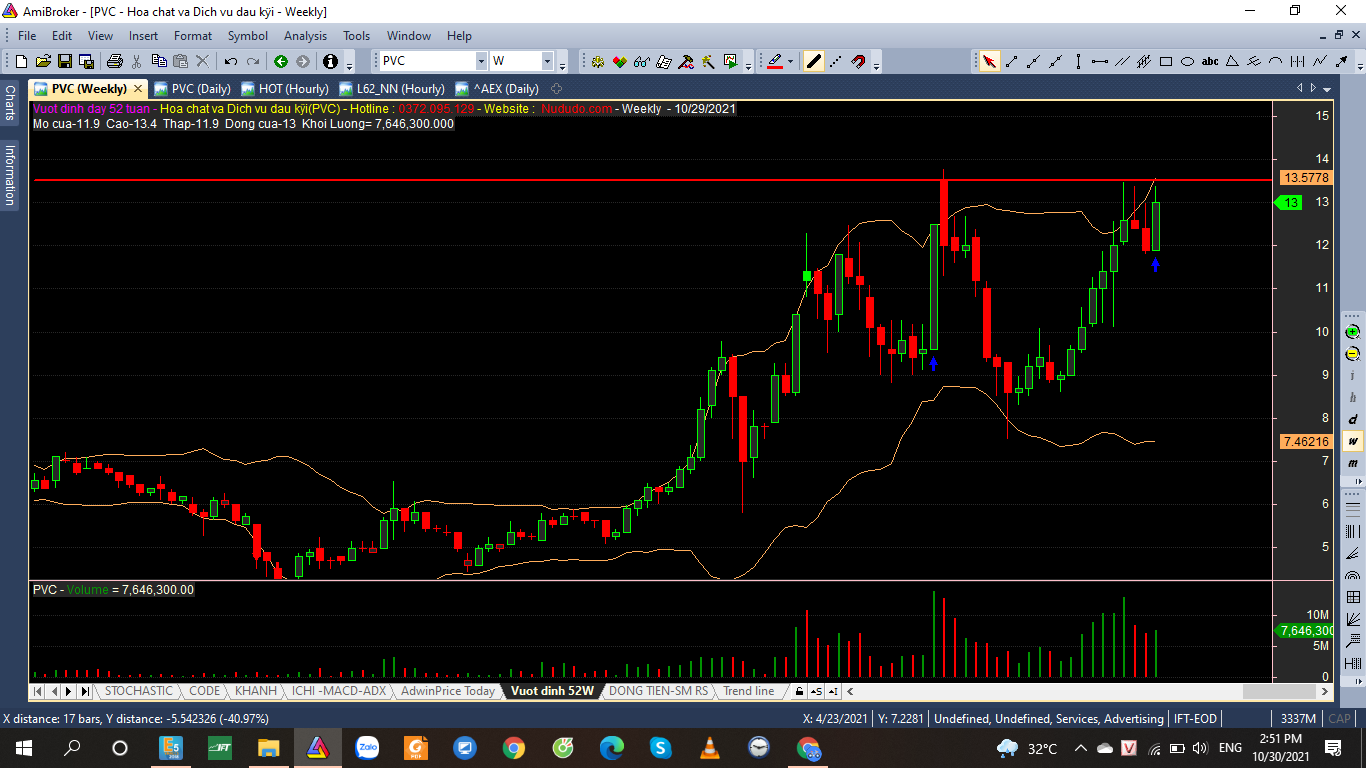The width and height of the screenshot is (1366, 768).
Task: Switch to daily interval 'd' button
Action: (1353, 419)
